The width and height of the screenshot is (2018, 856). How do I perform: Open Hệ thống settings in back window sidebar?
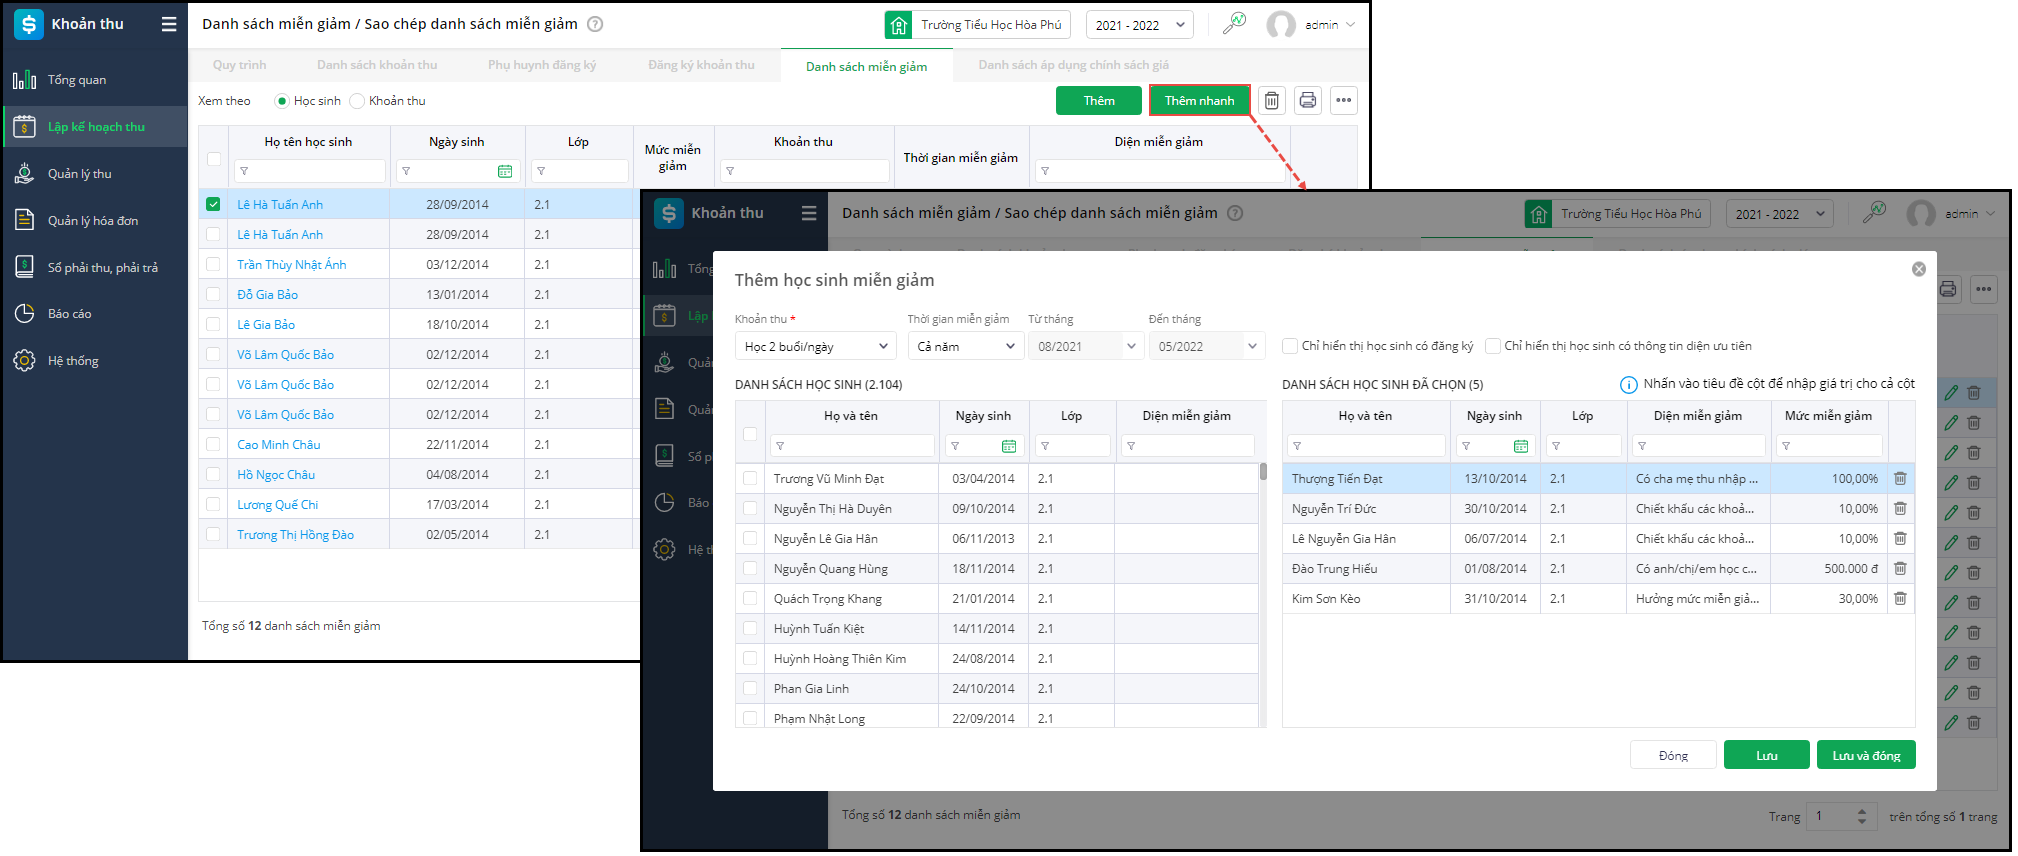(73, 361)
